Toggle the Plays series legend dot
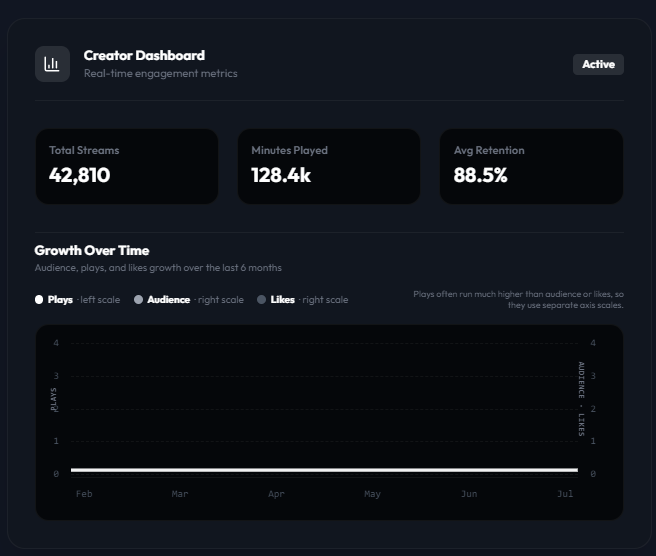Screen dimensions: 656x556 pos(39,300)
